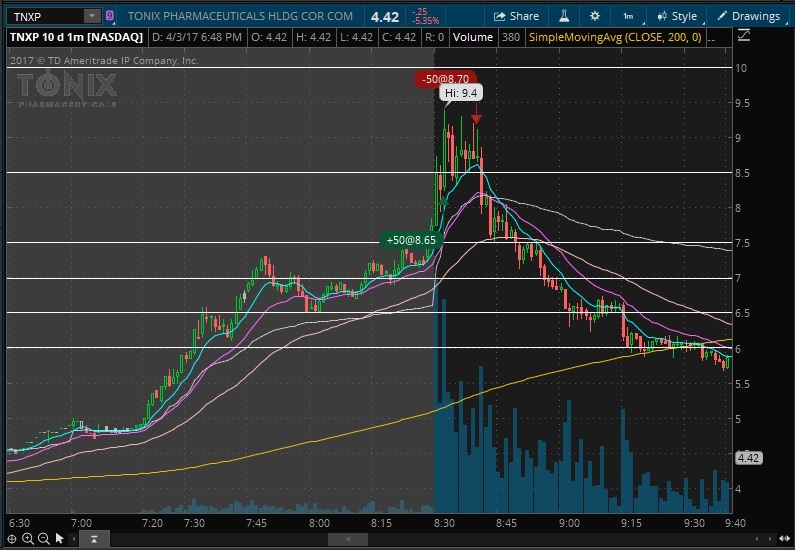The height and width of the screenshot is (550, 796).
Task: Click the L: 4.42 low value
Action: tap(355, 37)
